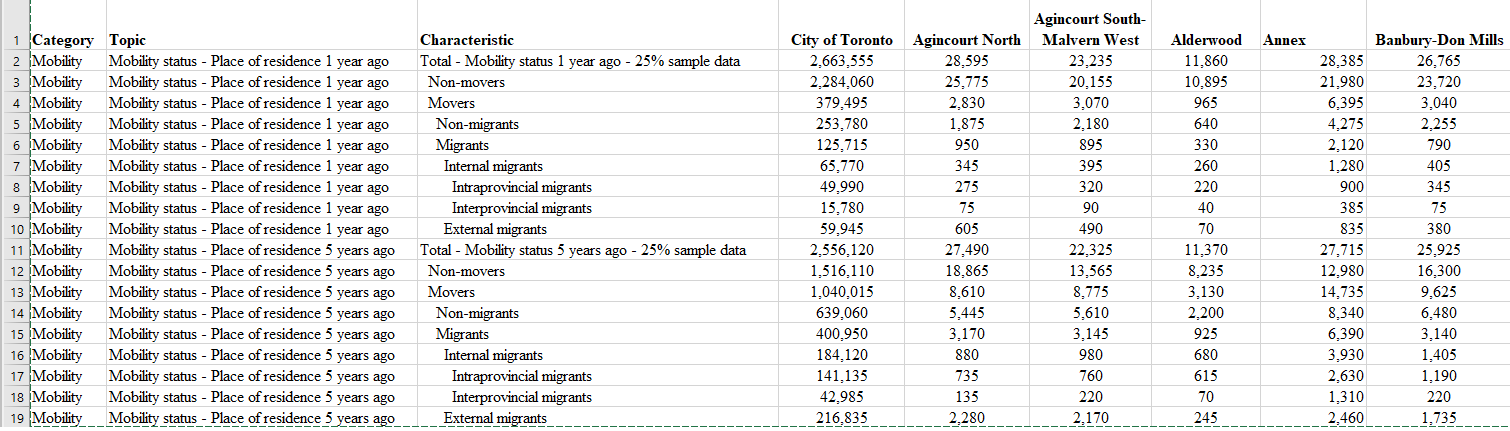This screenshot has height=431, width=1510.
Task: Select the cell showing 125,715
Action: [x=841, y=145]
